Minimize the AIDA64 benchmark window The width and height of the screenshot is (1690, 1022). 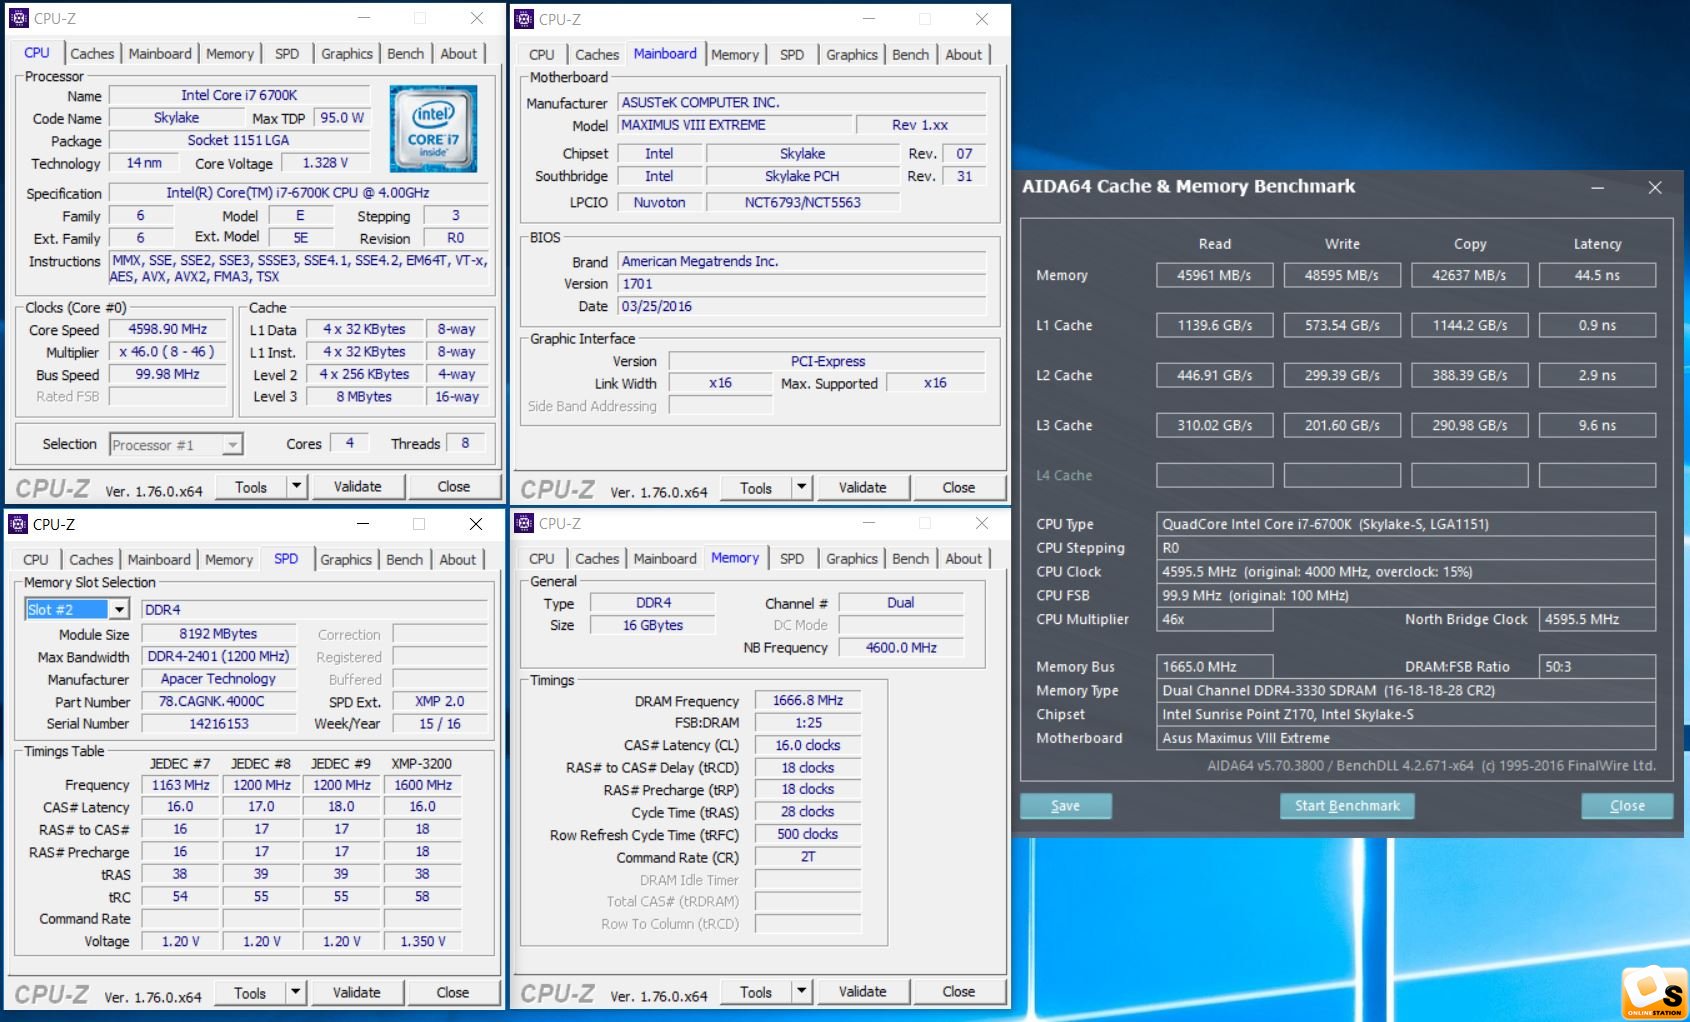coord(1597,187)
